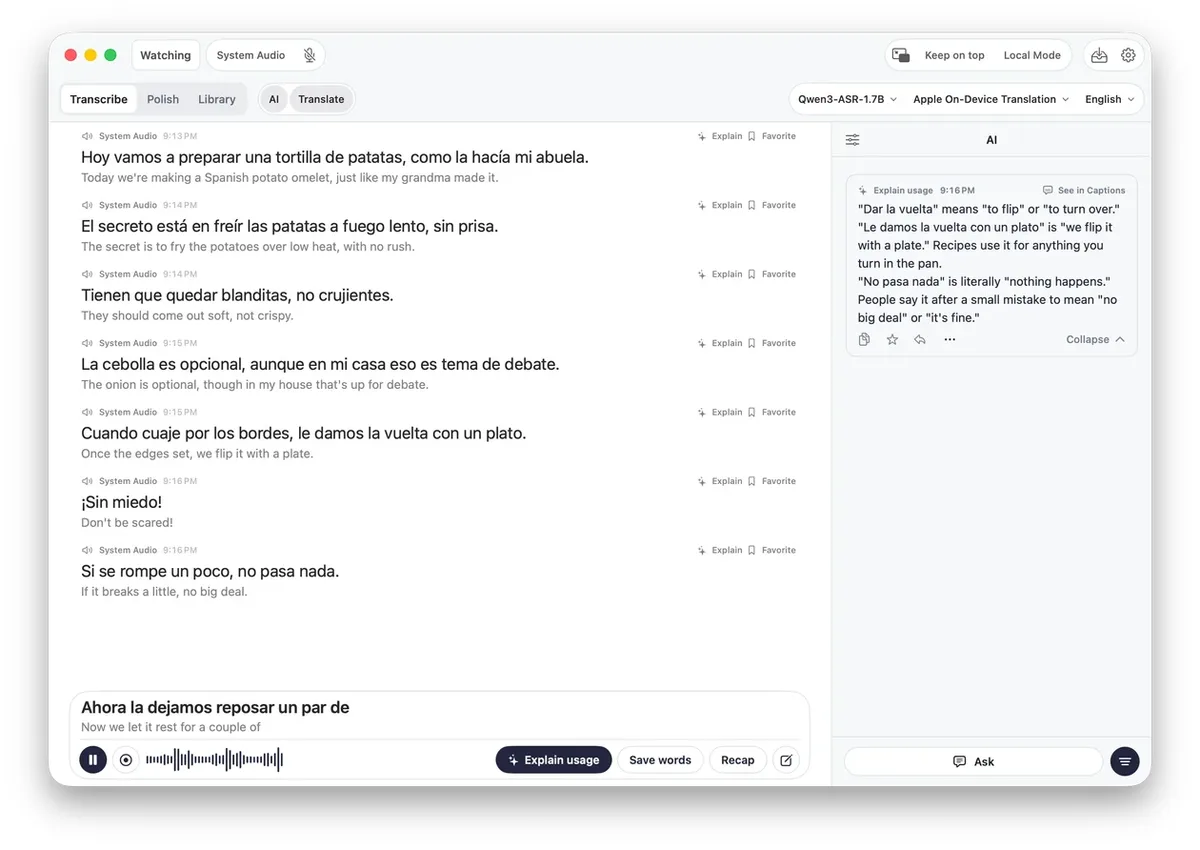Toggle the Watching status button
This screenshot has width=1200, height=850.
click(x=165, y=56)
